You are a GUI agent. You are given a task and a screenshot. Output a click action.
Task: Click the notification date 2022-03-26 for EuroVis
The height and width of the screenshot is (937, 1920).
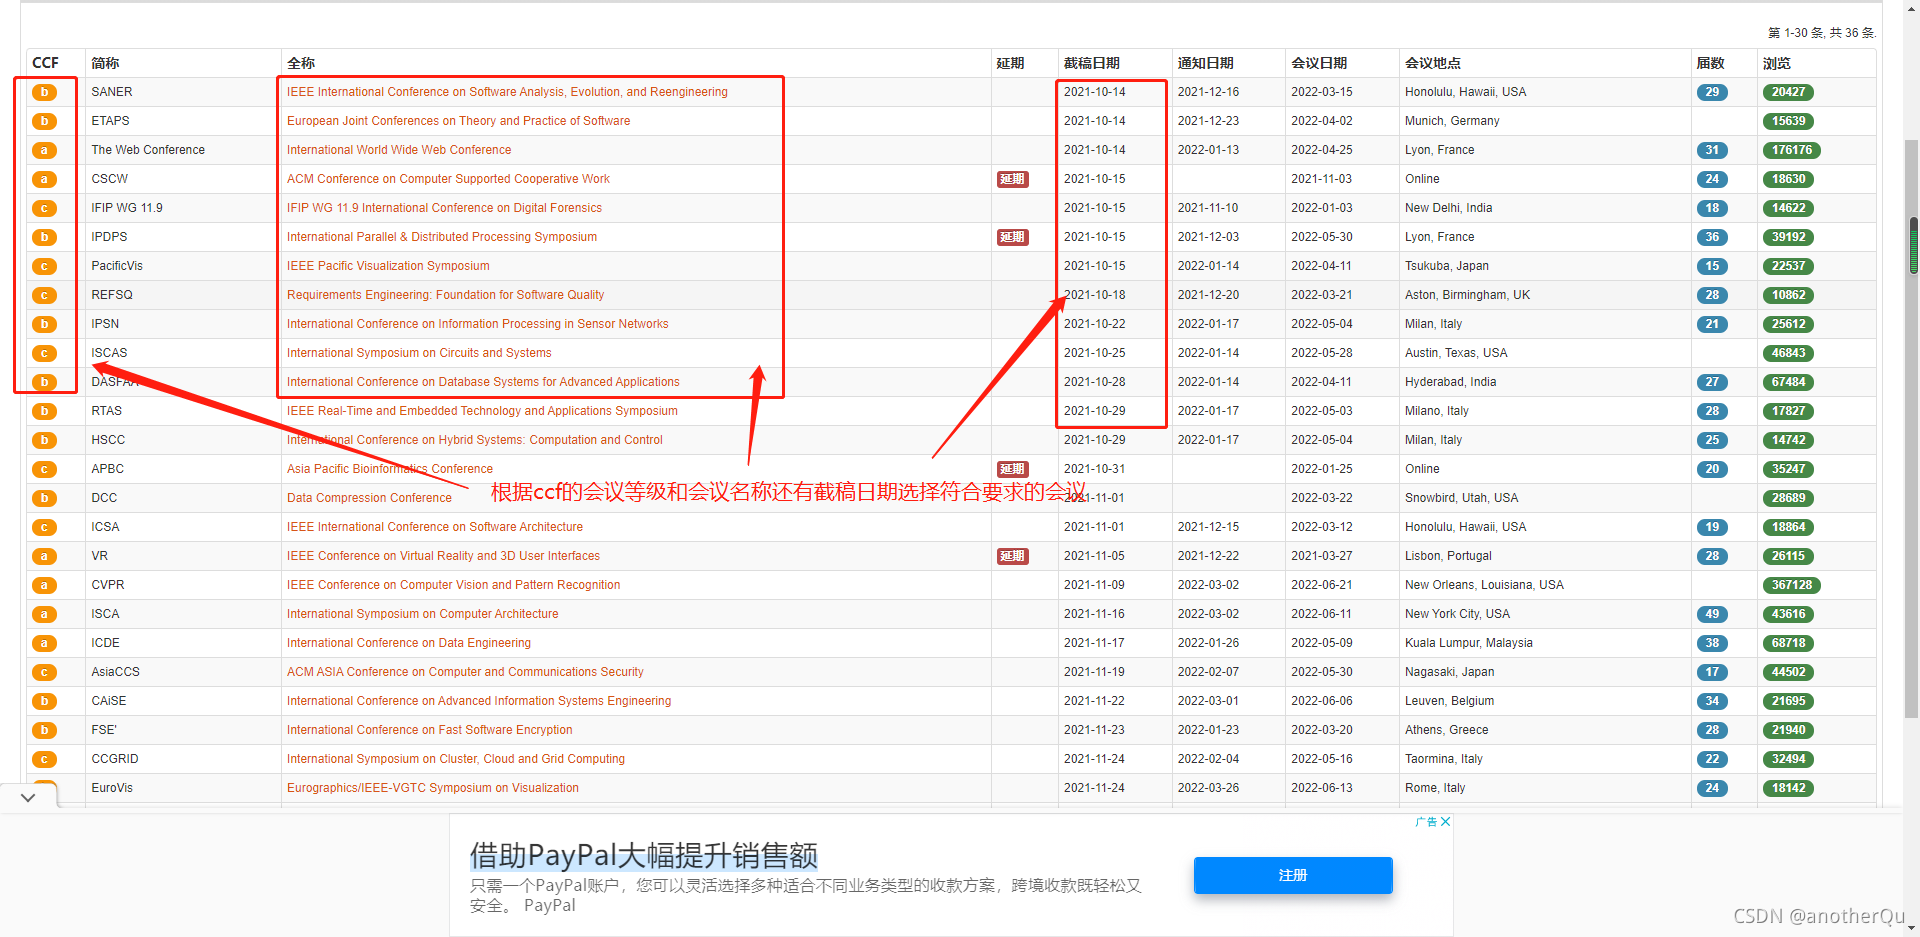pos(1208,788)
